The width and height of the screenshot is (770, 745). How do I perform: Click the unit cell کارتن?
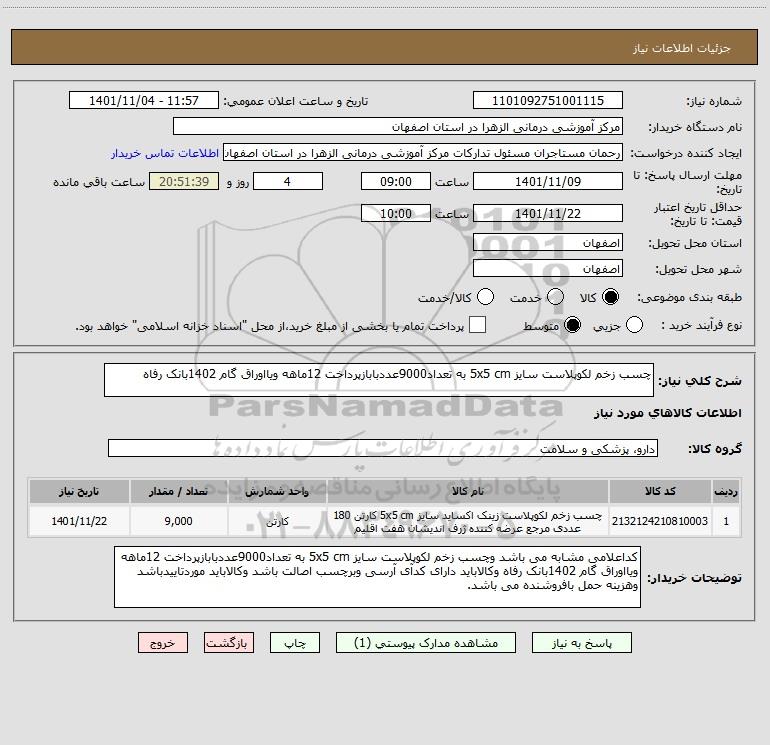point(277,521)
